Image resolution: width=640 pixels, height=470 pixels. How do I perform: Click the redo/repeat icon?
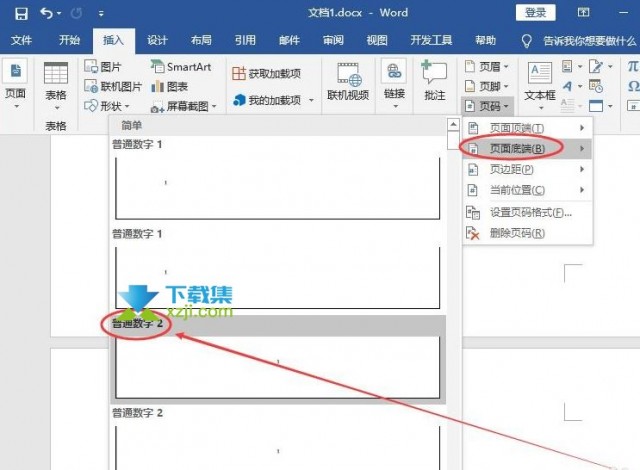pyautogui.click(x=76, y=13)
